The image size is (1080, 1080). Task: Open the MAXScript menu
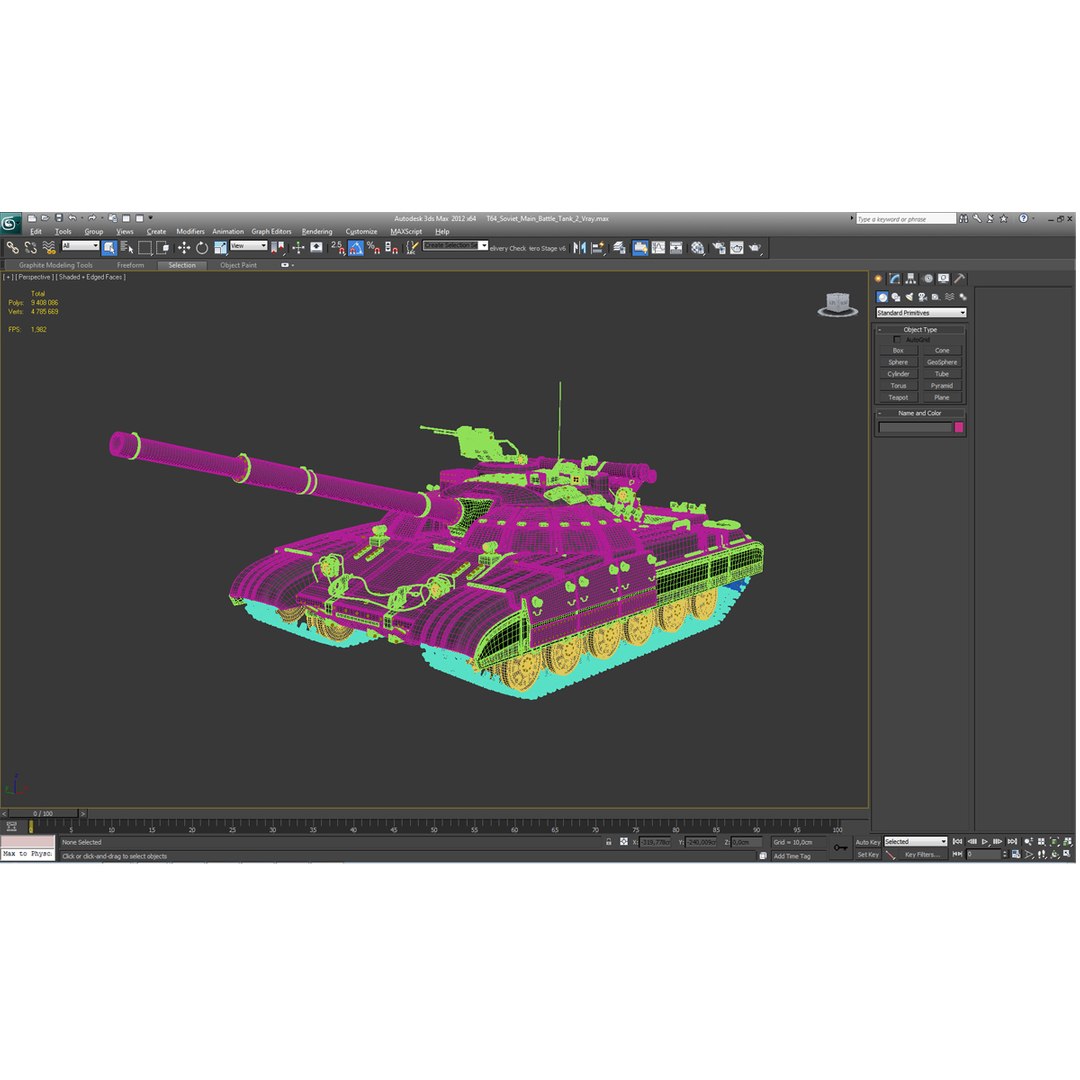pyautogui.click(x=406, y=231)
